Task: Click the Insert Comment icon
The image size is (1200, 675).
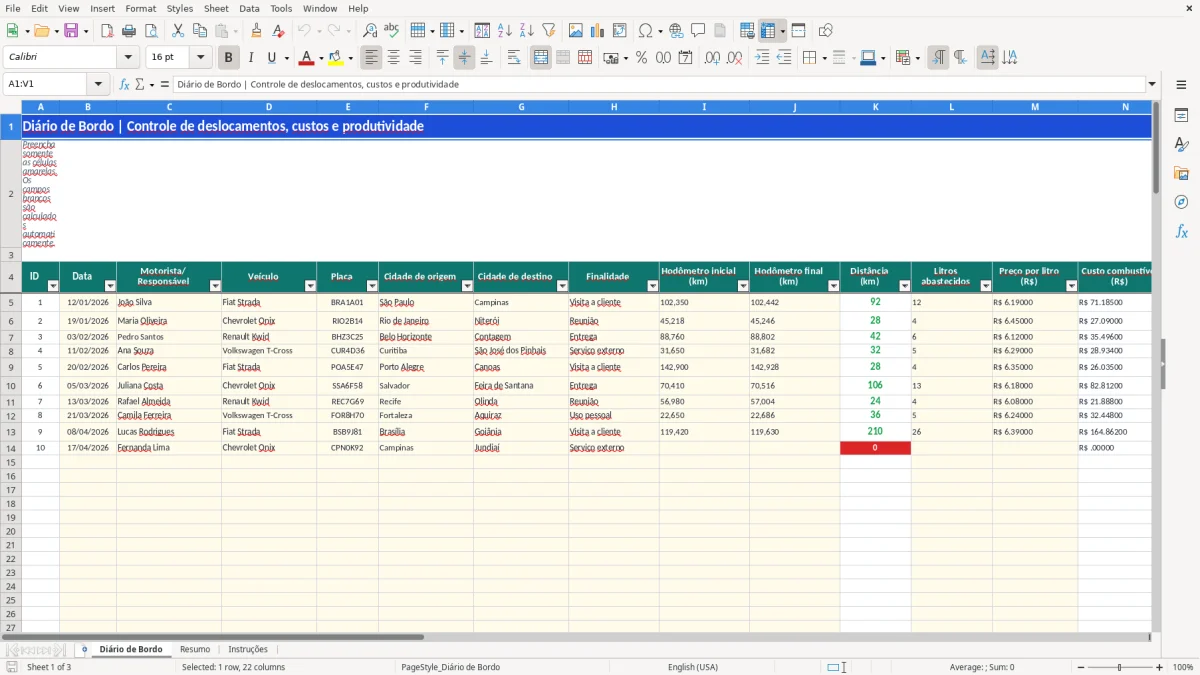Action: coord(698,31)
